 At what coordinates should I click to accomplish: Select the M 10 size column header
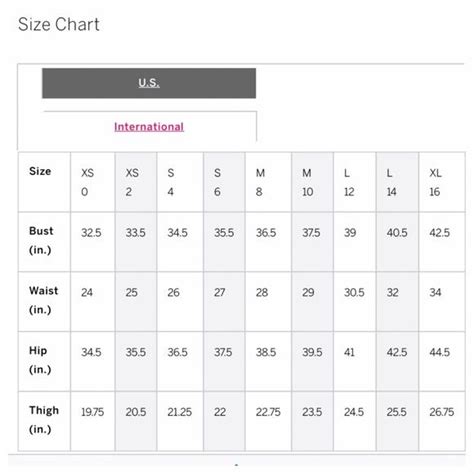pyautogui.click(x=312, y=182)
